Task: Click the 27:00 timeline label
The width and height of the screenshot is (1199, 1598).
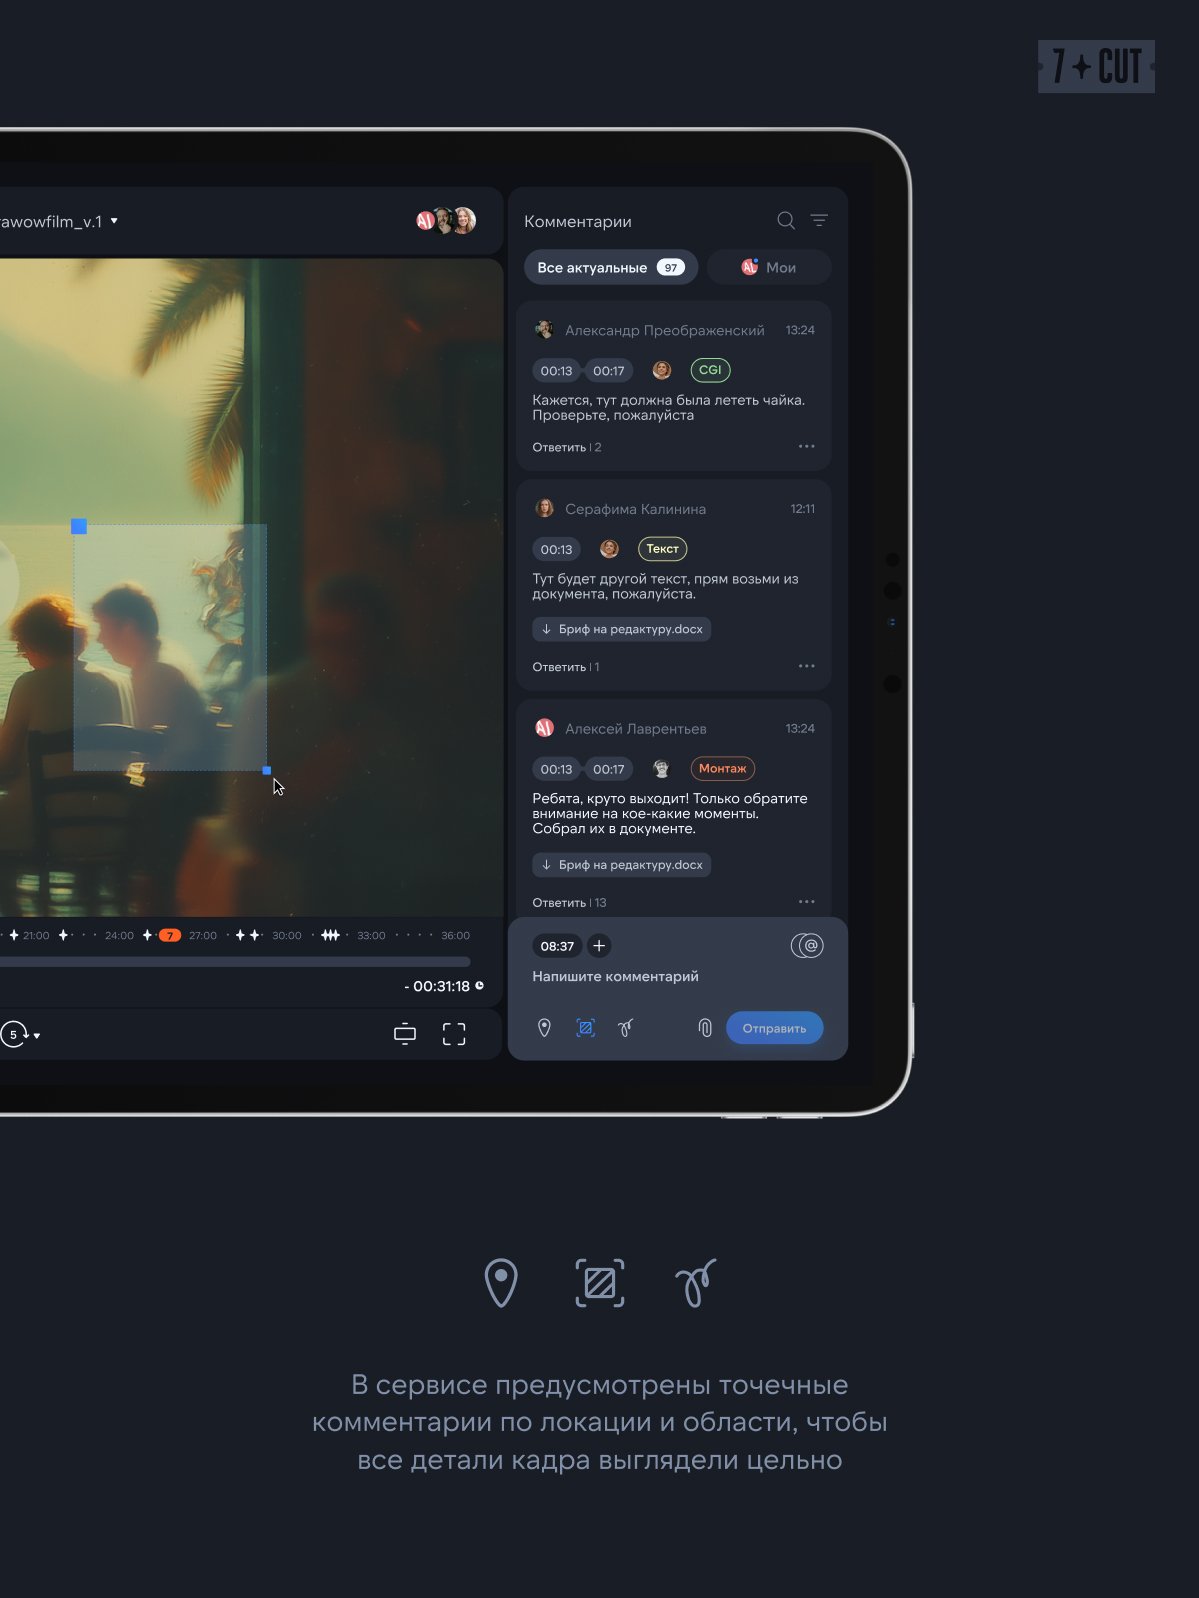Action: [x=203, y=936]
